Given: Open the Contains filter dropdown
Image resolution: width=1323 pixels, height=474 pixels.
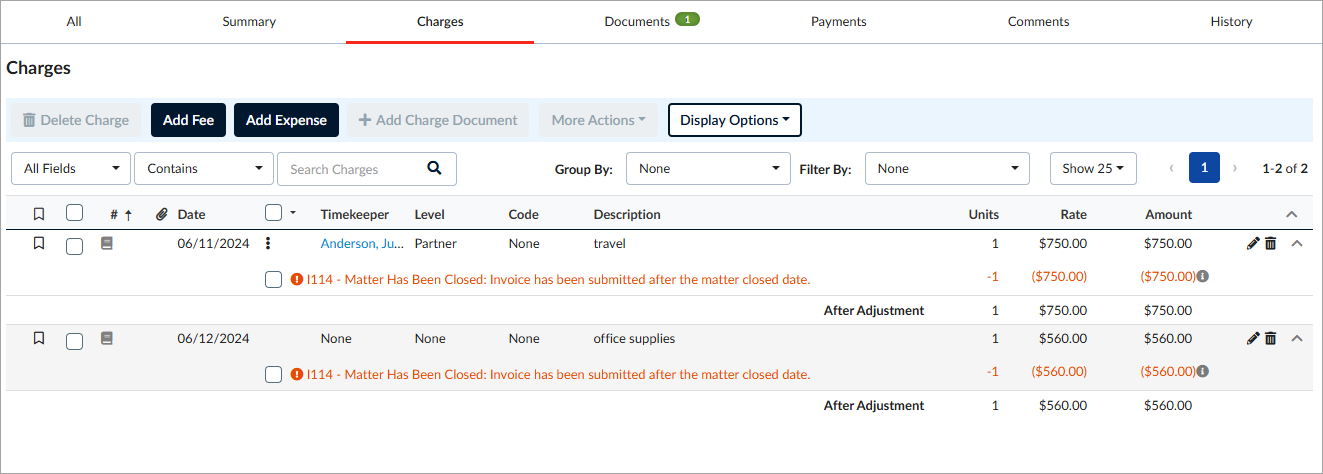Looking at the screenshot, I should tap(204, 168).
